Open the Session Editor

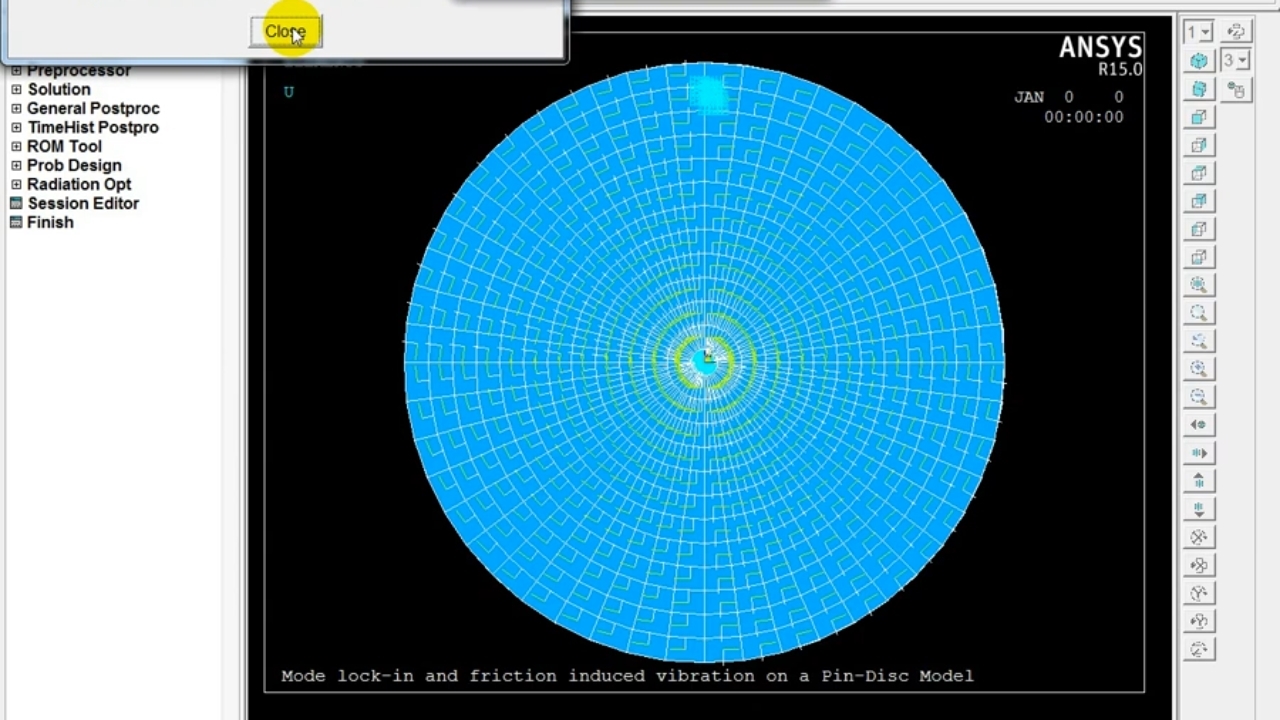(x=83, y=204)
